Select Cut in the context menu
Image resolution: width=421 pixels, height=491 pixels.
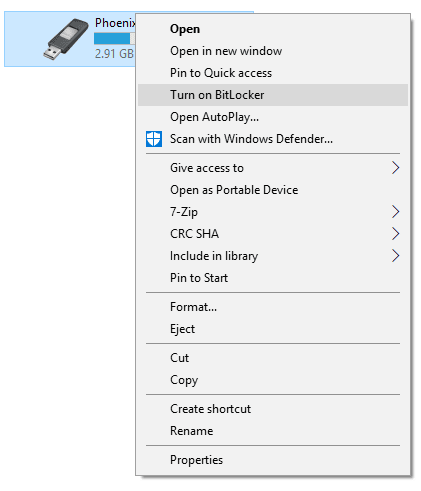coord(273,358)
